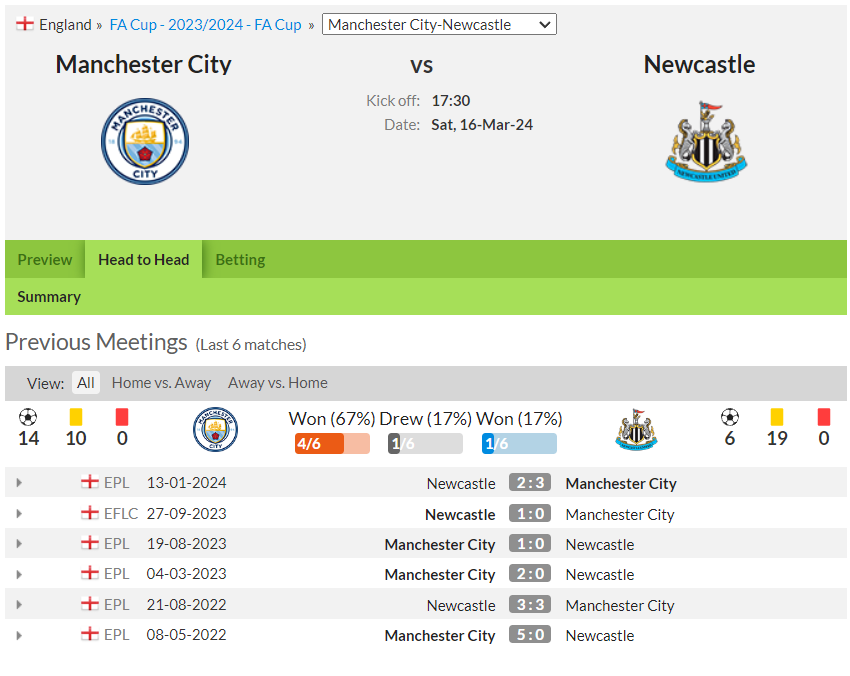This screenshot has height=676, width=850.
Task: Open the Manchester City-Newcastle match dropdown
Action: (439, 24)
